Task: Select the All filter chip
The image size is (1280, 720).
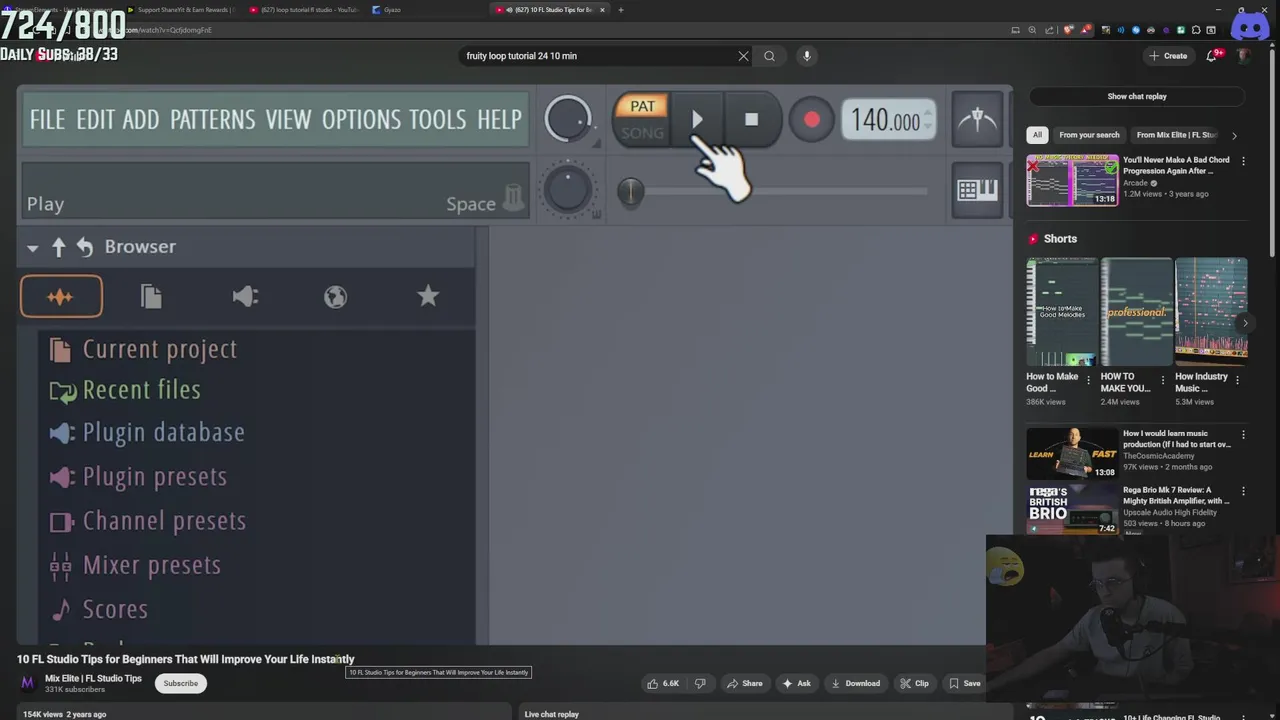Action: click(1037, 135)
